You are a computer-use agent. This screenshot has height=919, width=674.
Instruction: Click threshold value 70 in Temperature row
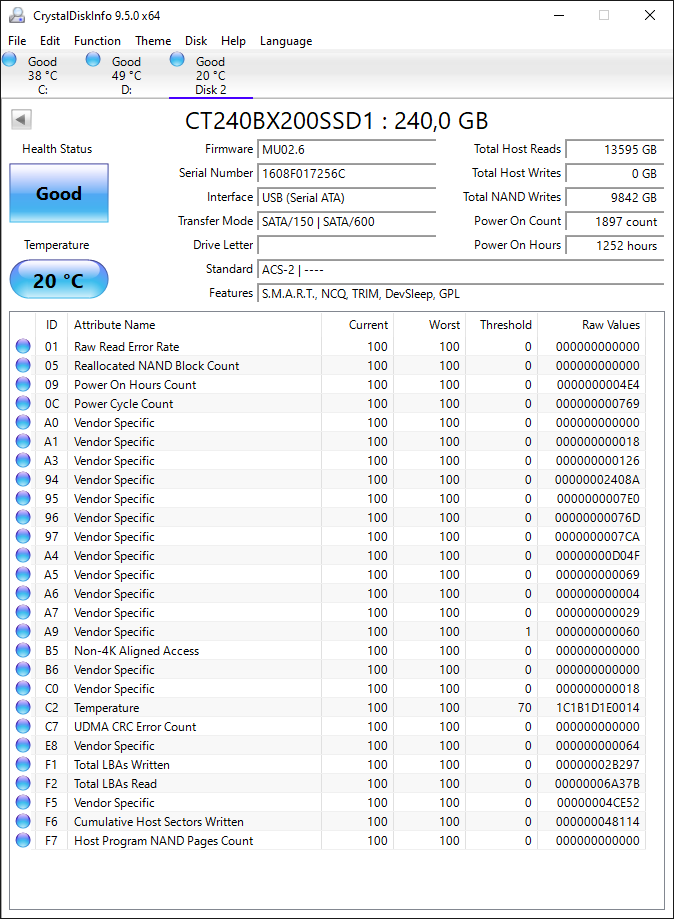click(525, 707)
